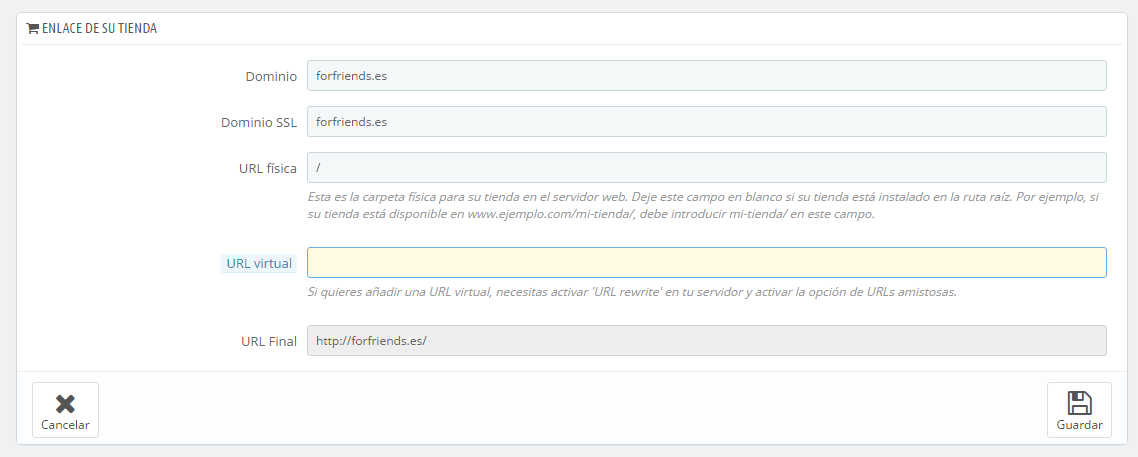Click the Dominio label
The height and width of the screenshot is (457, 1138).
pyautogui.click(x=271, y=77)
